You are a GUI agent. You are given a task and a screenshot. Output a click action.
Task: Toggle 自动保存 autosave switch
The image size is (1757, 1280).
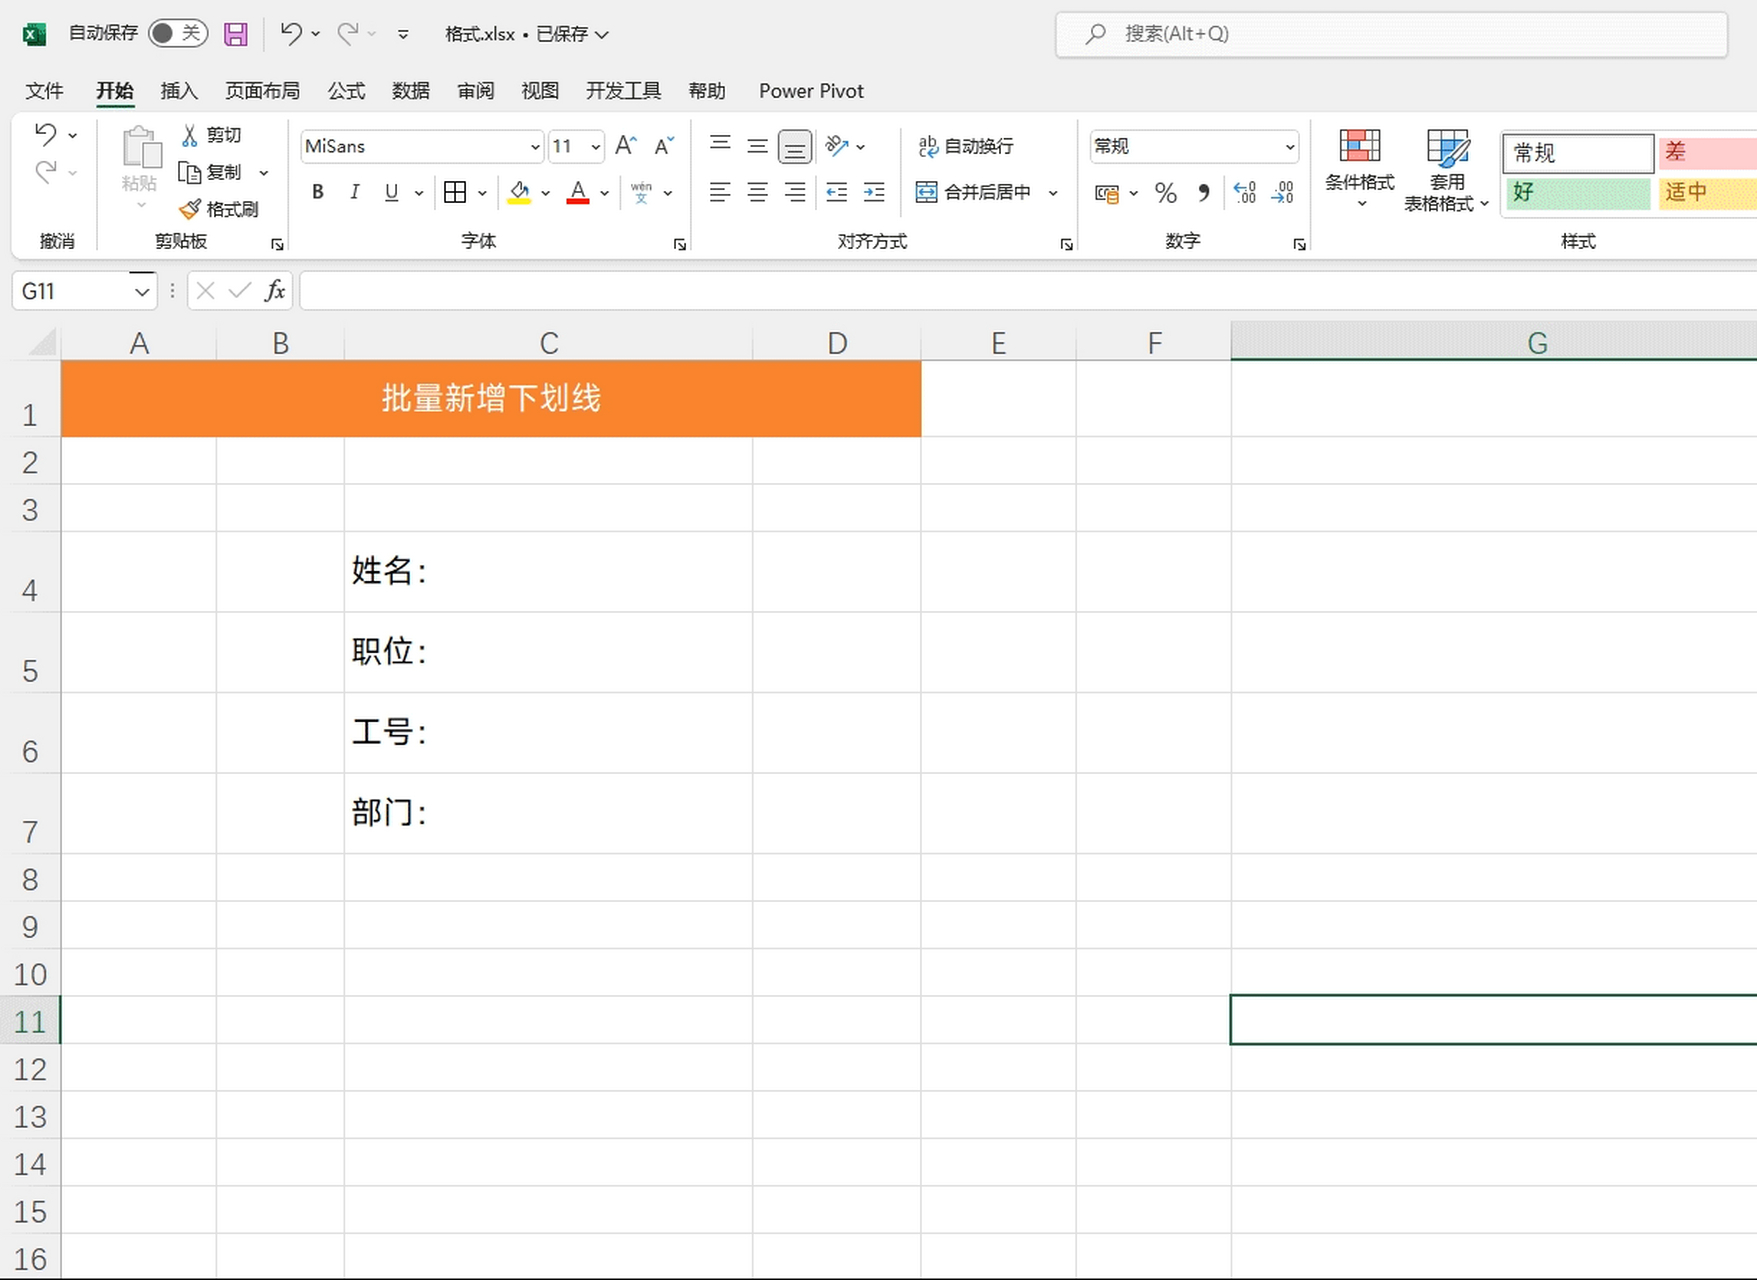click(177, 33)
